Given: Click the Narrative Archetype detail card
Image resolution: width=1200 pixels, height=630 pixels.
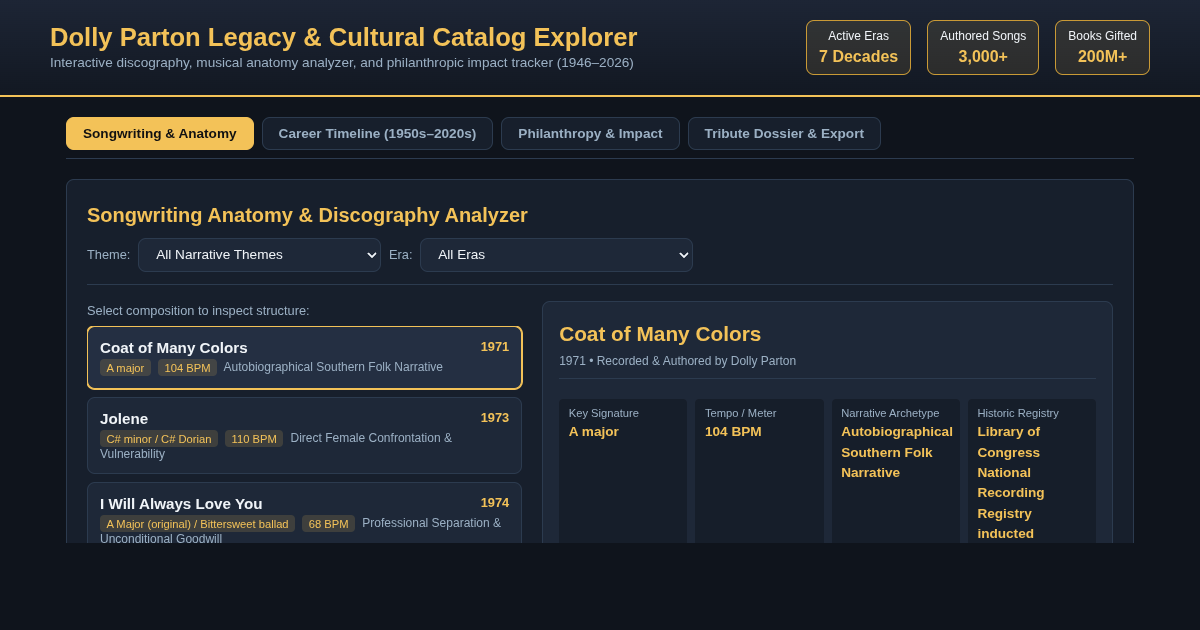Looking at the screenshot, I should click(896, 471).
